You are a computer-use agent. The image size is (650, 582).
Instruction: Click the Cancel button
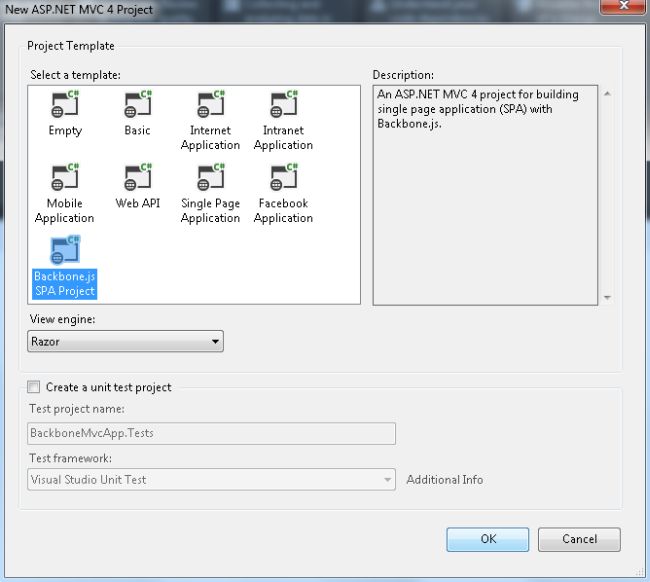click(579, 539)
